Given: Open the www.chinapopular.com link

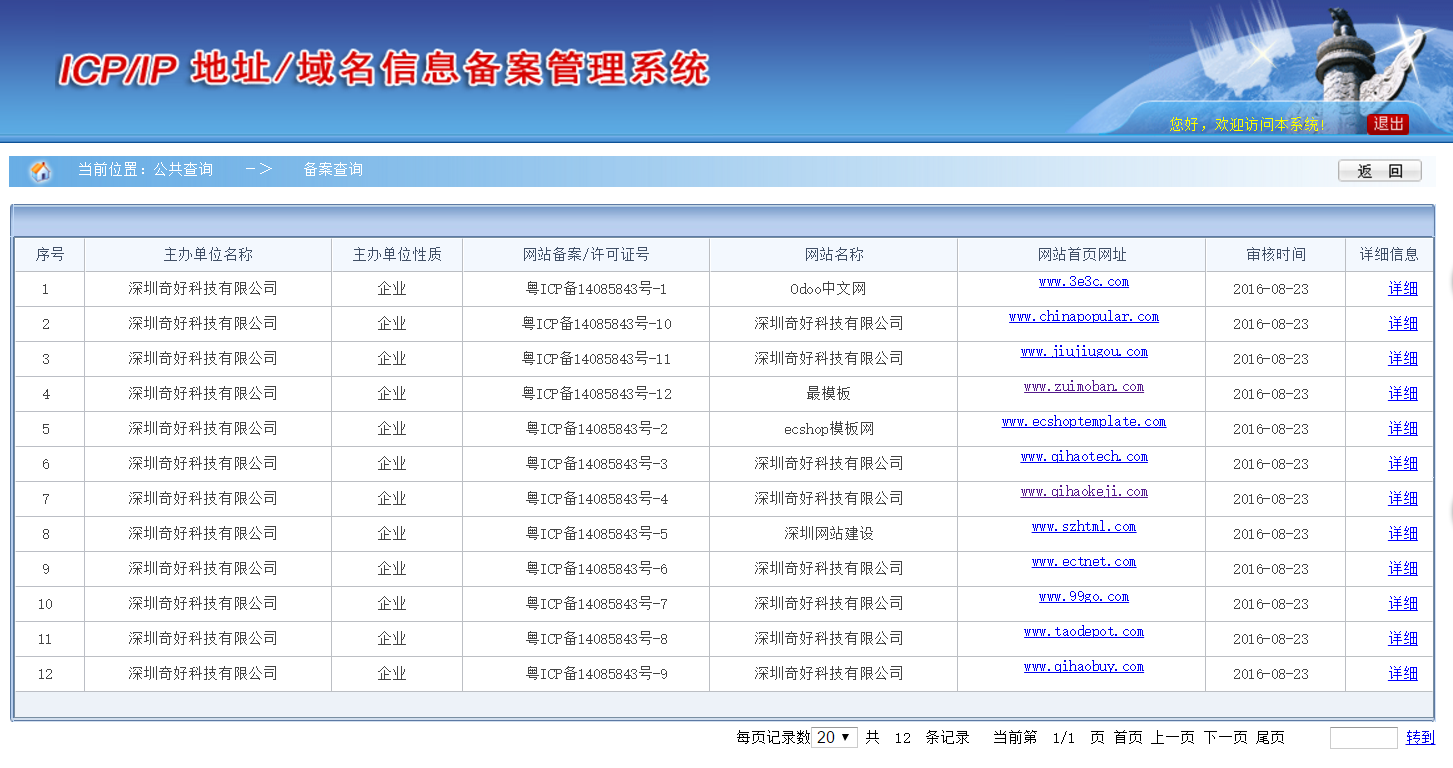Looking at the screenshot, I should coord(1084,317).
